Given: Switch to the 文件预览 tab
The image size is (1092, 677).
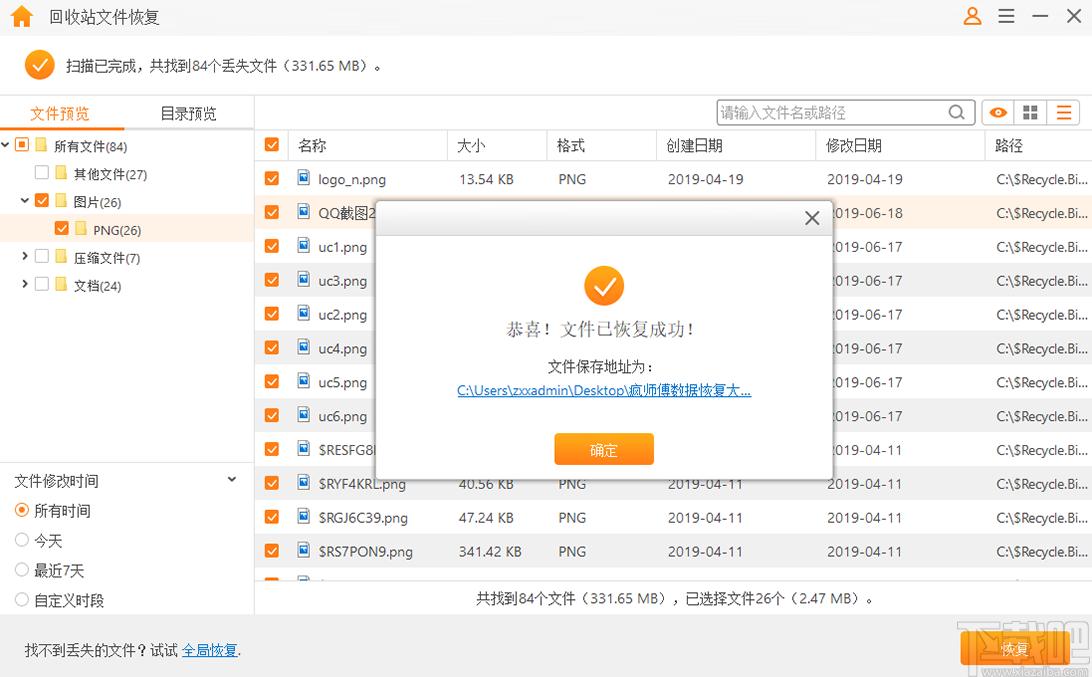Looking at the screenshot, I should [x=60, y=114].
